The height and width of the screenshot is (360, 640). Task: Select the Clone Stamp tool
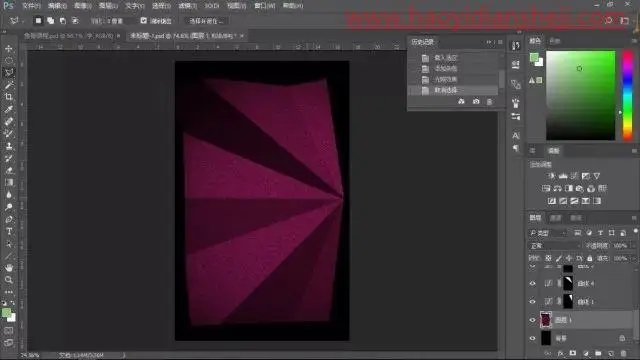coord(9,146)
